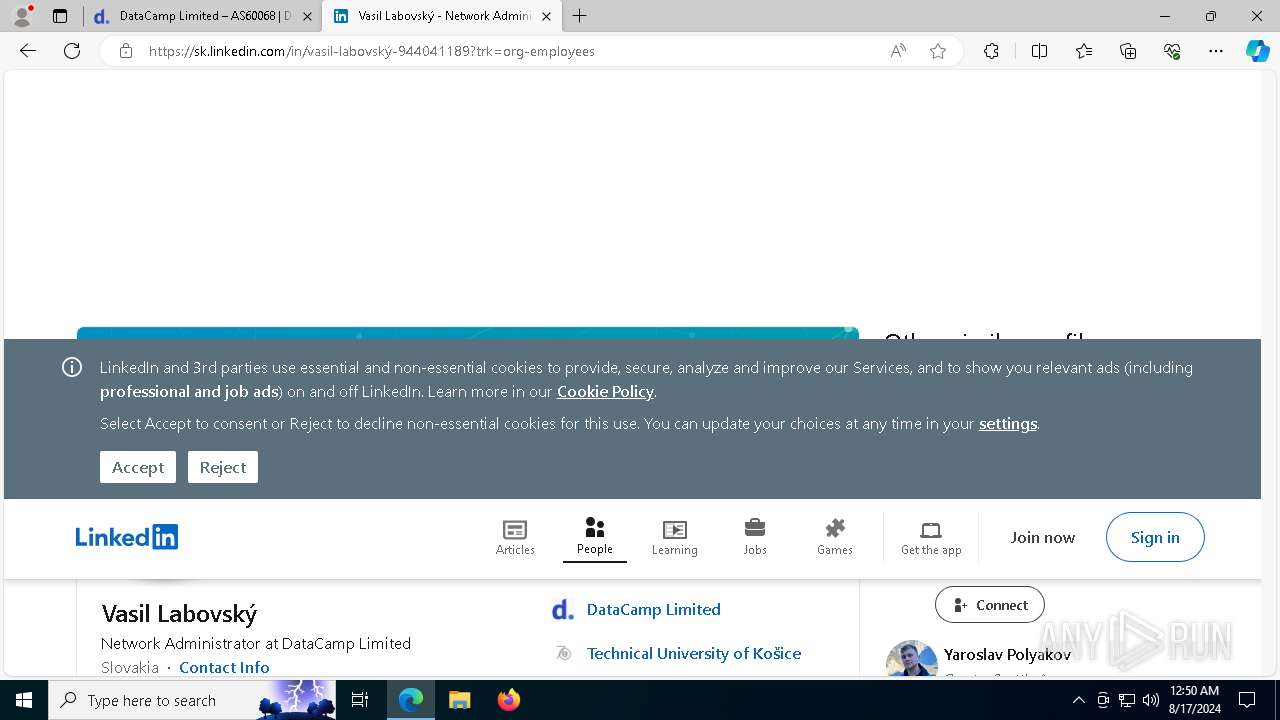Viewport: 1280px width, 720px height.
Task: Open the network icon in system tray
Action: click(1127, 700)
